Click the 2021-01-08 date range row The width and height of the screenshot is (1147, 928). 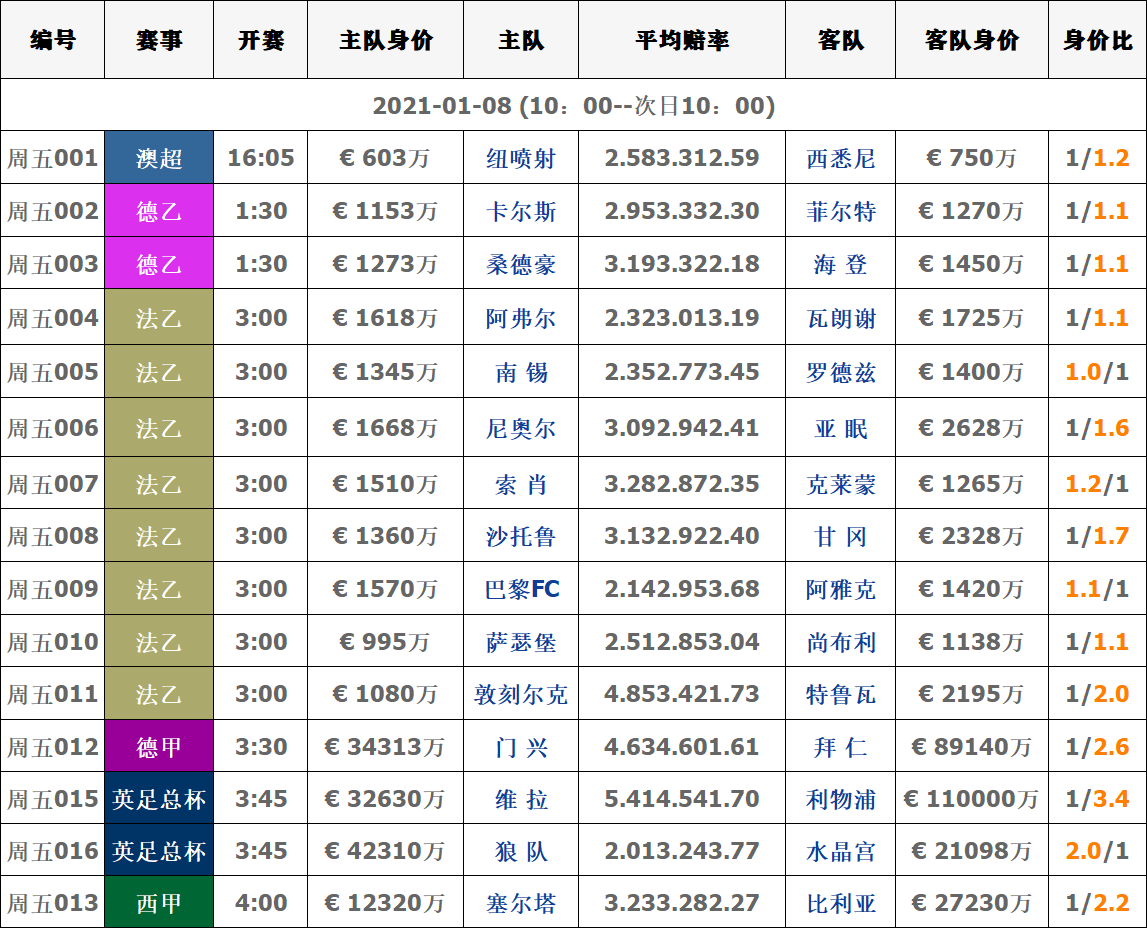[x=573, y=106]
